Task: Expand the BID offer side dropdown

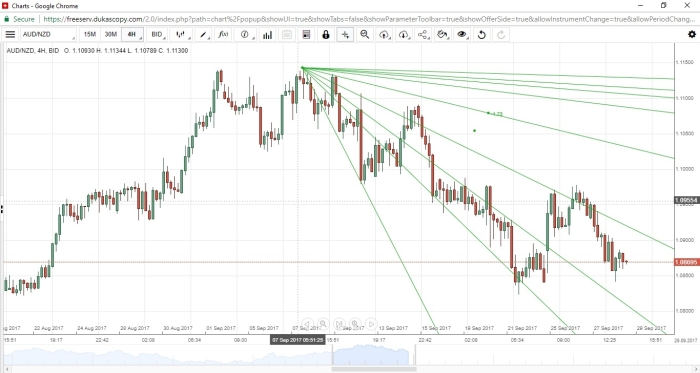Action: pyautogui.click(x=158, y=34)
